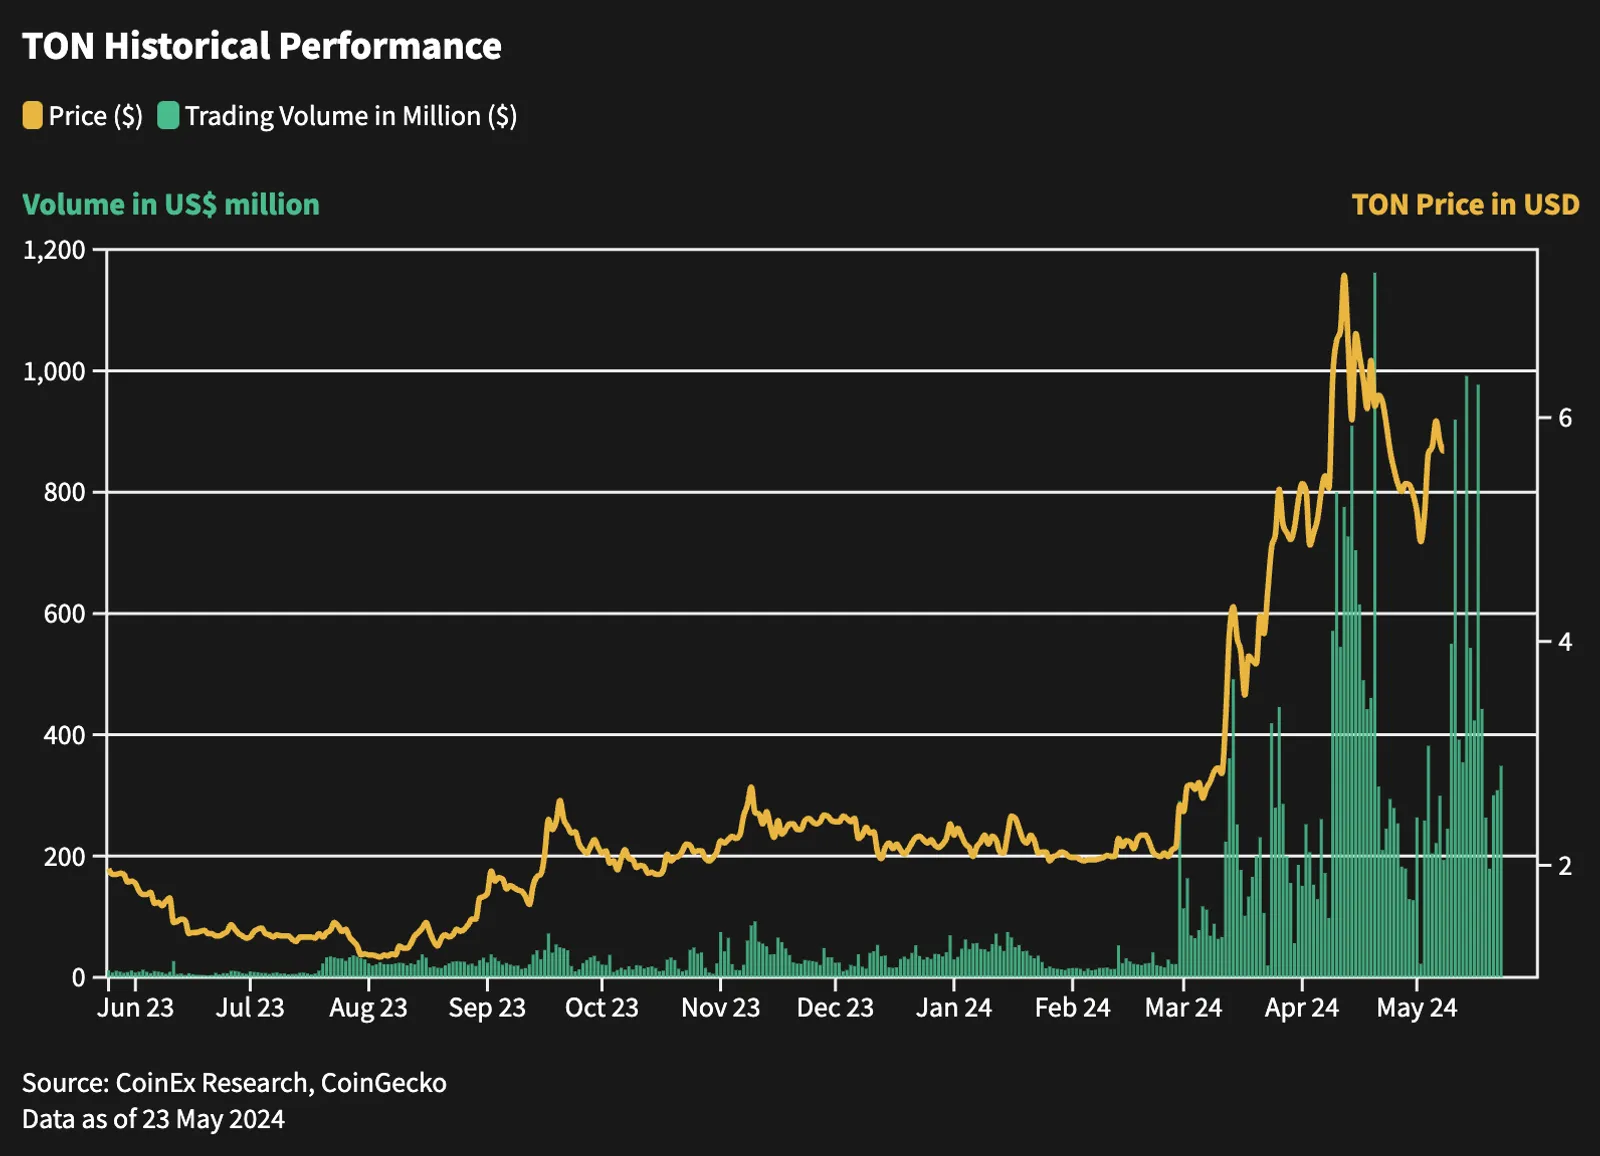The image size is (1600, 1156).
Task: Click the yellow Price legend swatch
Action: click(33, 116)
